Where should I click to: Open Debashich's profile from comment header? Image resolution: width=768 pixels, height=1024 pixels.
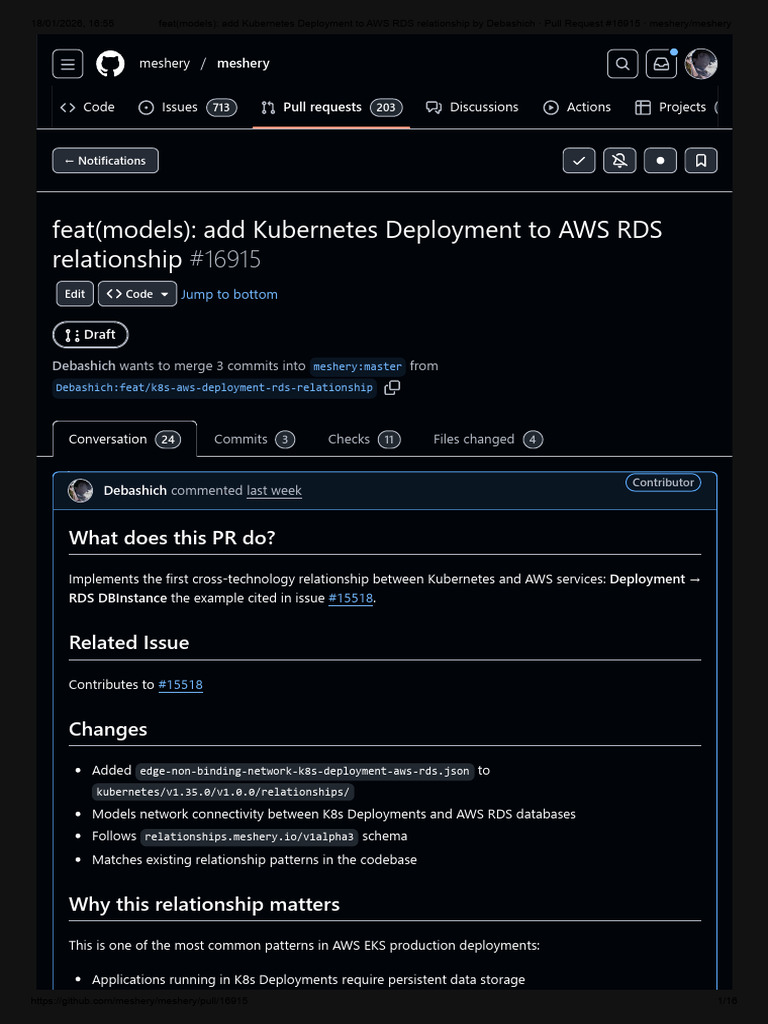tap(135, 490)
